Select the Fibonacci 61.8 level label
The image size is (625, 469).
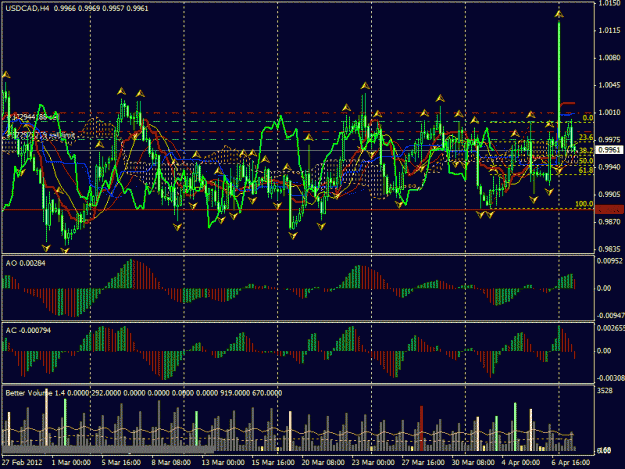pos(586,171)
